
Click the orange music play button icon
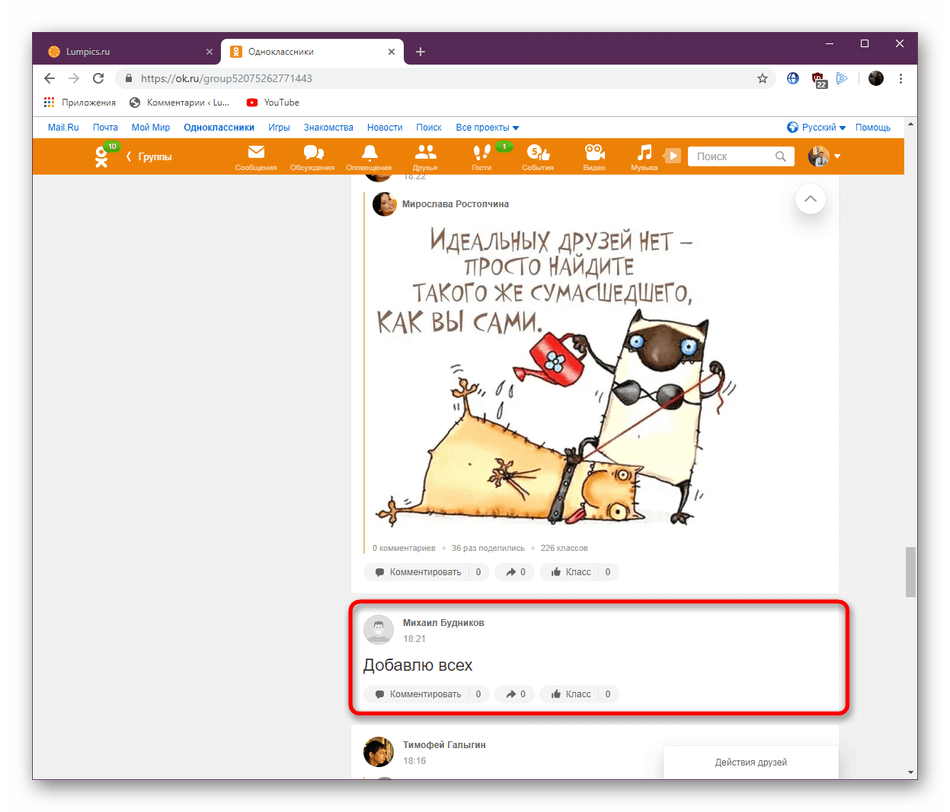click(x=672, y=156)
